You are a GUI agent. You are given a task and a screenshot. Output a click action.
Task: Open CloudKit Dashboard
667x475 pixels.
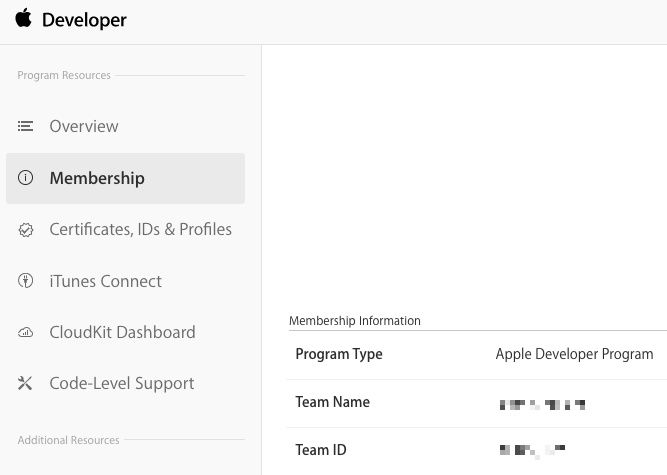(123, 332)
